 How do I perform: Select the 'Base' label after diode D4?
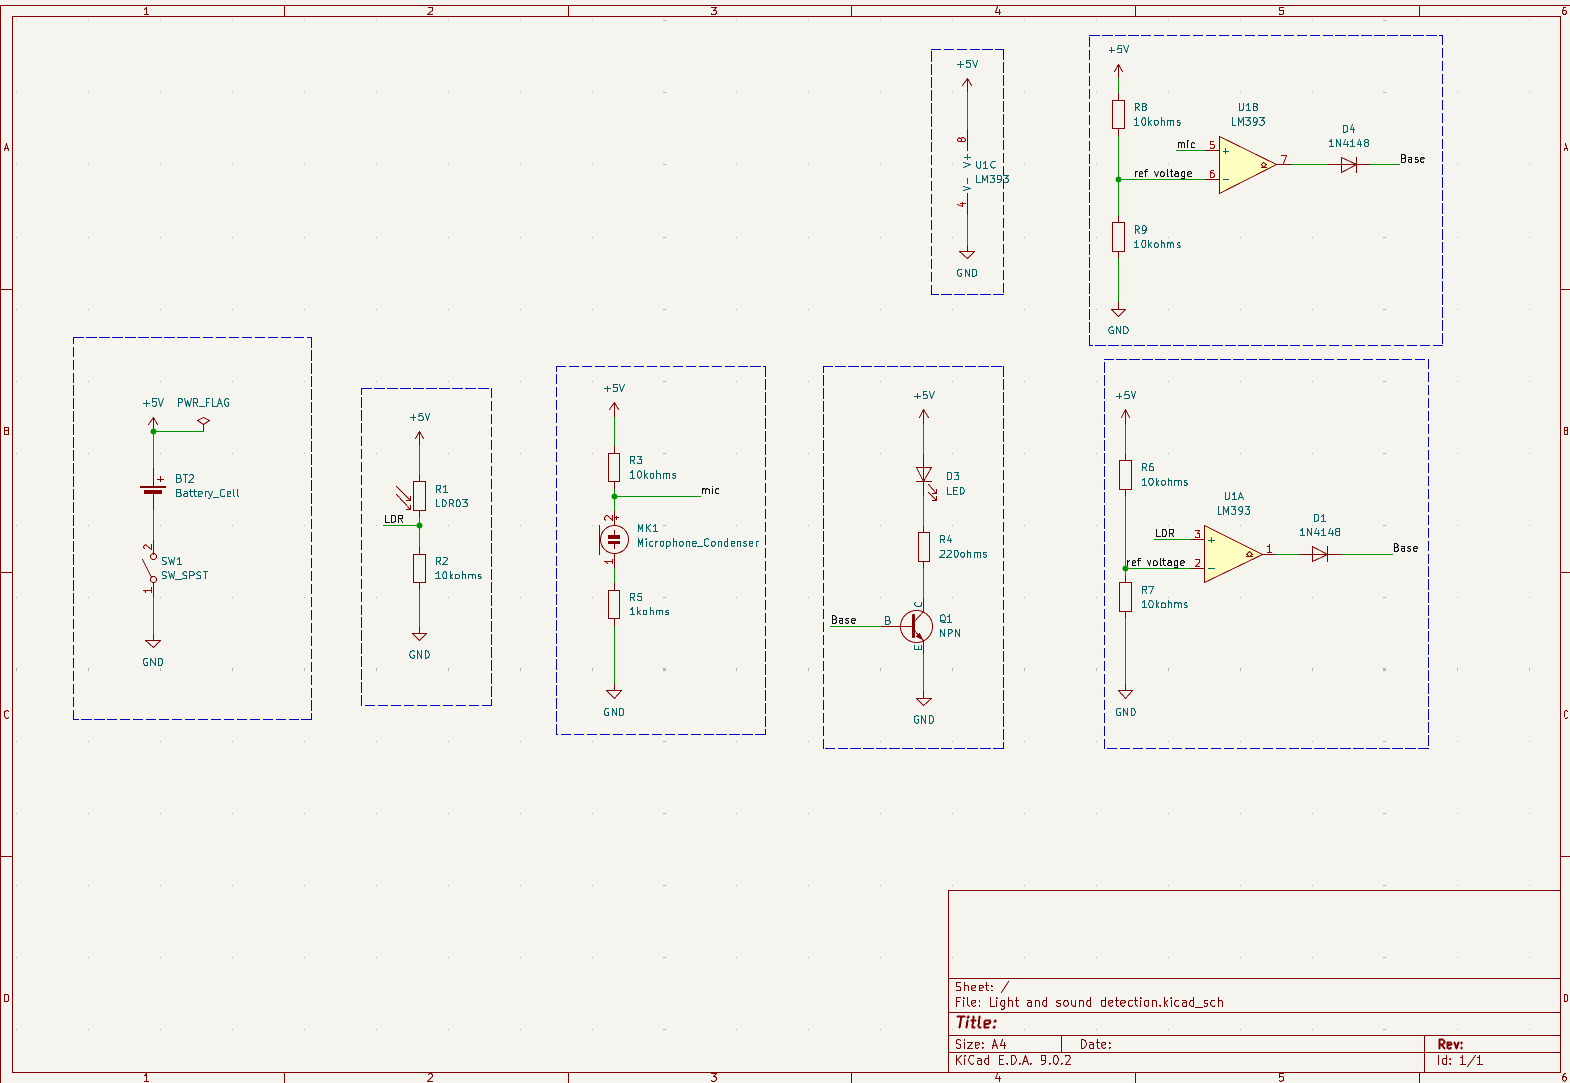pos(1412,159)
